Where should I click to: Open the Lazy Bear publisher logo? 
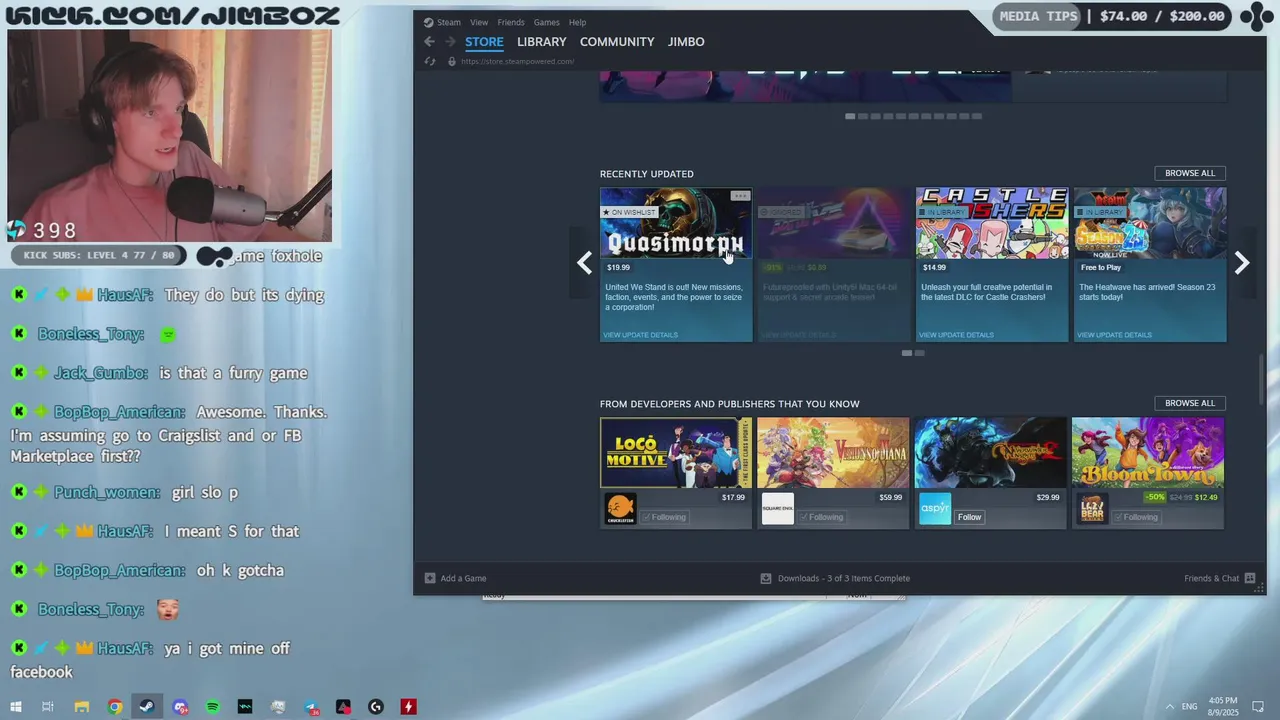(x=1092, y=509)
